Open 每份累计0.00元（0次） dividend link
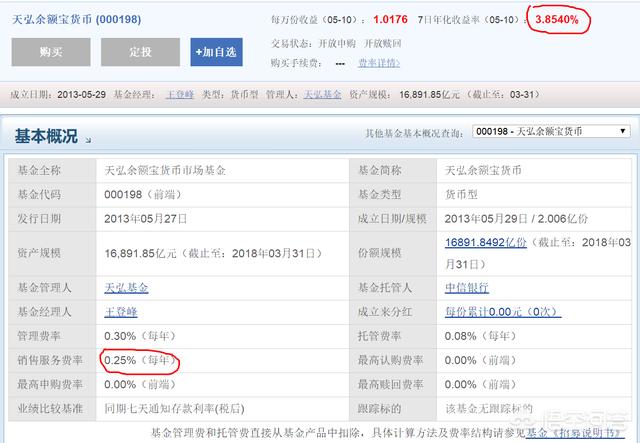The image size is (640, 443). click(x=503, y=312)
